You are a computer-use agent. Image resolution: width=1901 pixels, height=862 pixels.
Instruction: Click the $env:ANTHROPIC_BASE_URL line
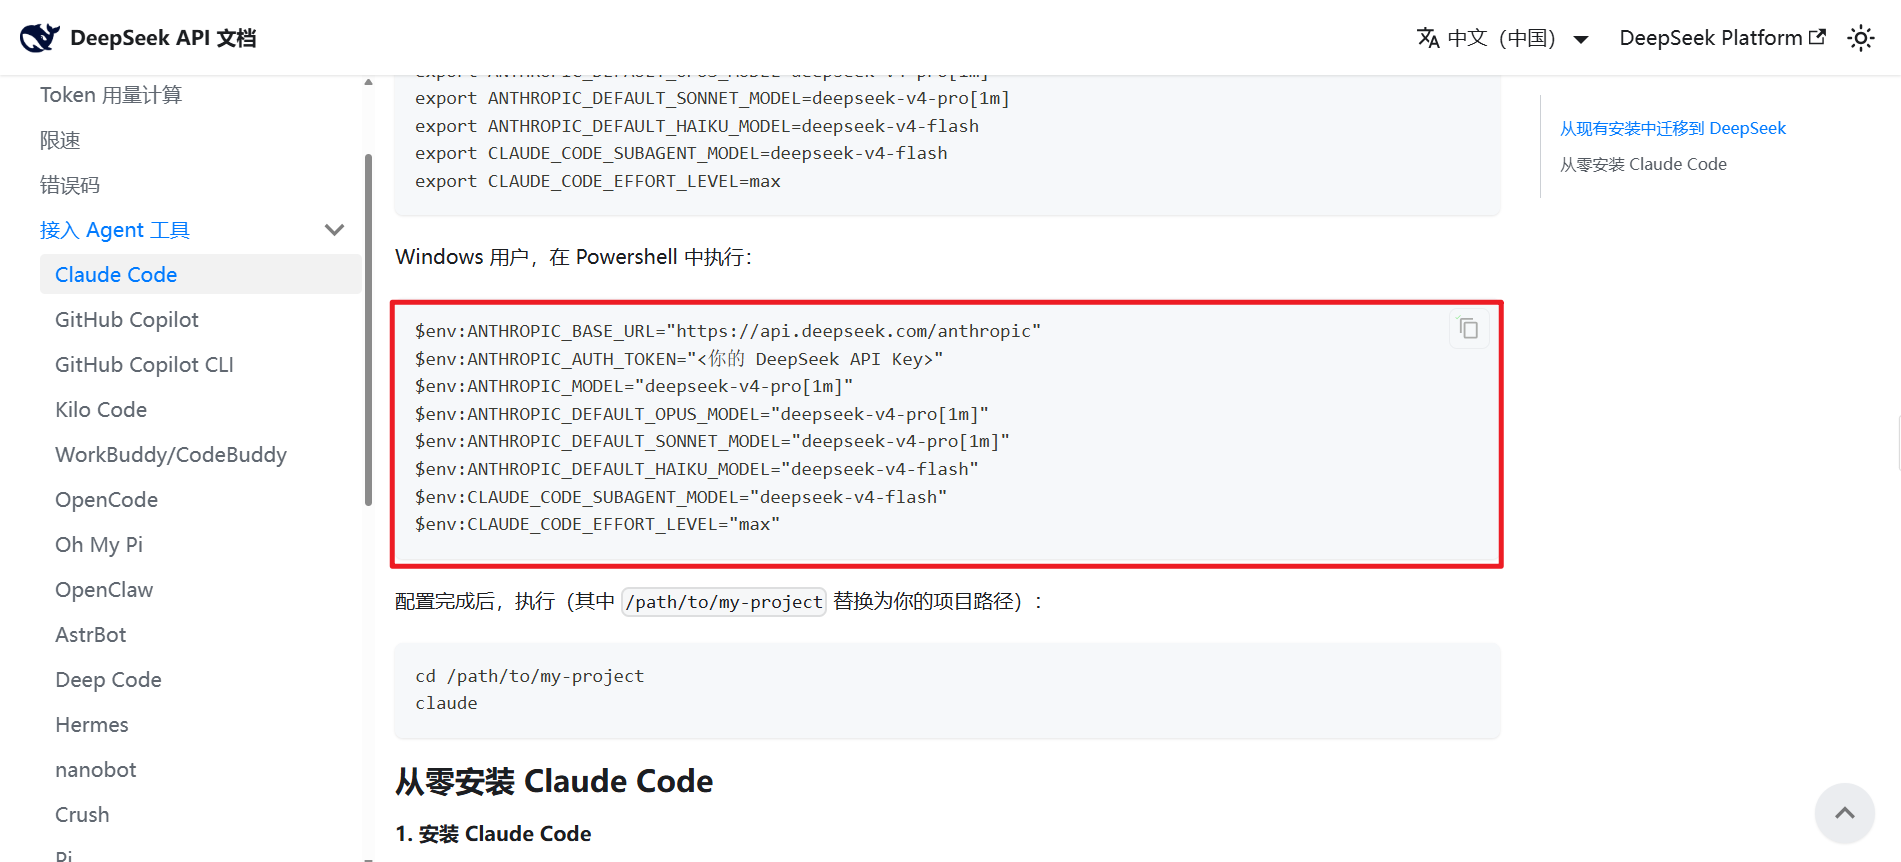coord(728,331)
